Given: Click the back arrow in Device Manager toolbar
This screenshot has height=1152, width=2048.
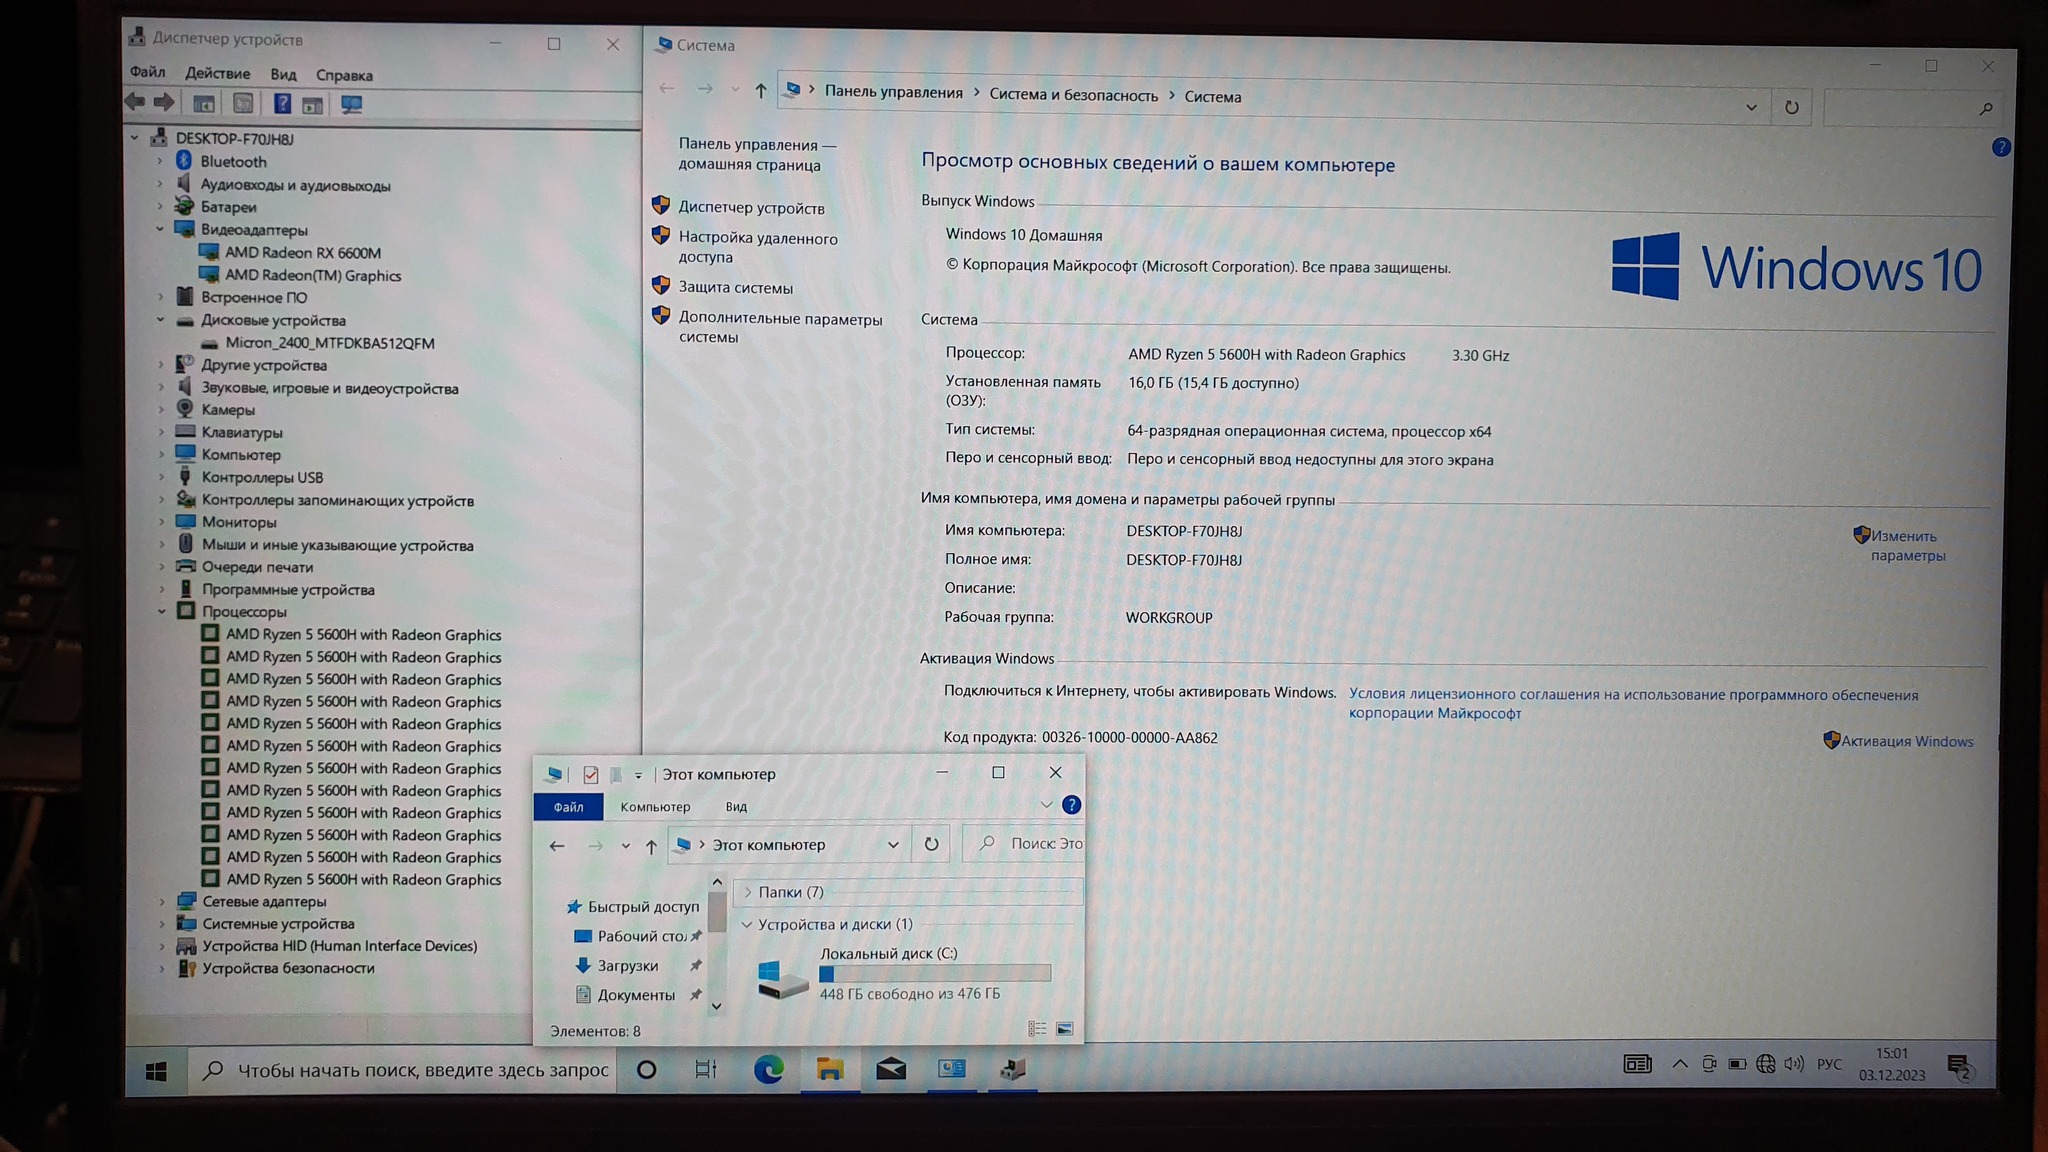Looking at the screenshot, I should point(135,102).
